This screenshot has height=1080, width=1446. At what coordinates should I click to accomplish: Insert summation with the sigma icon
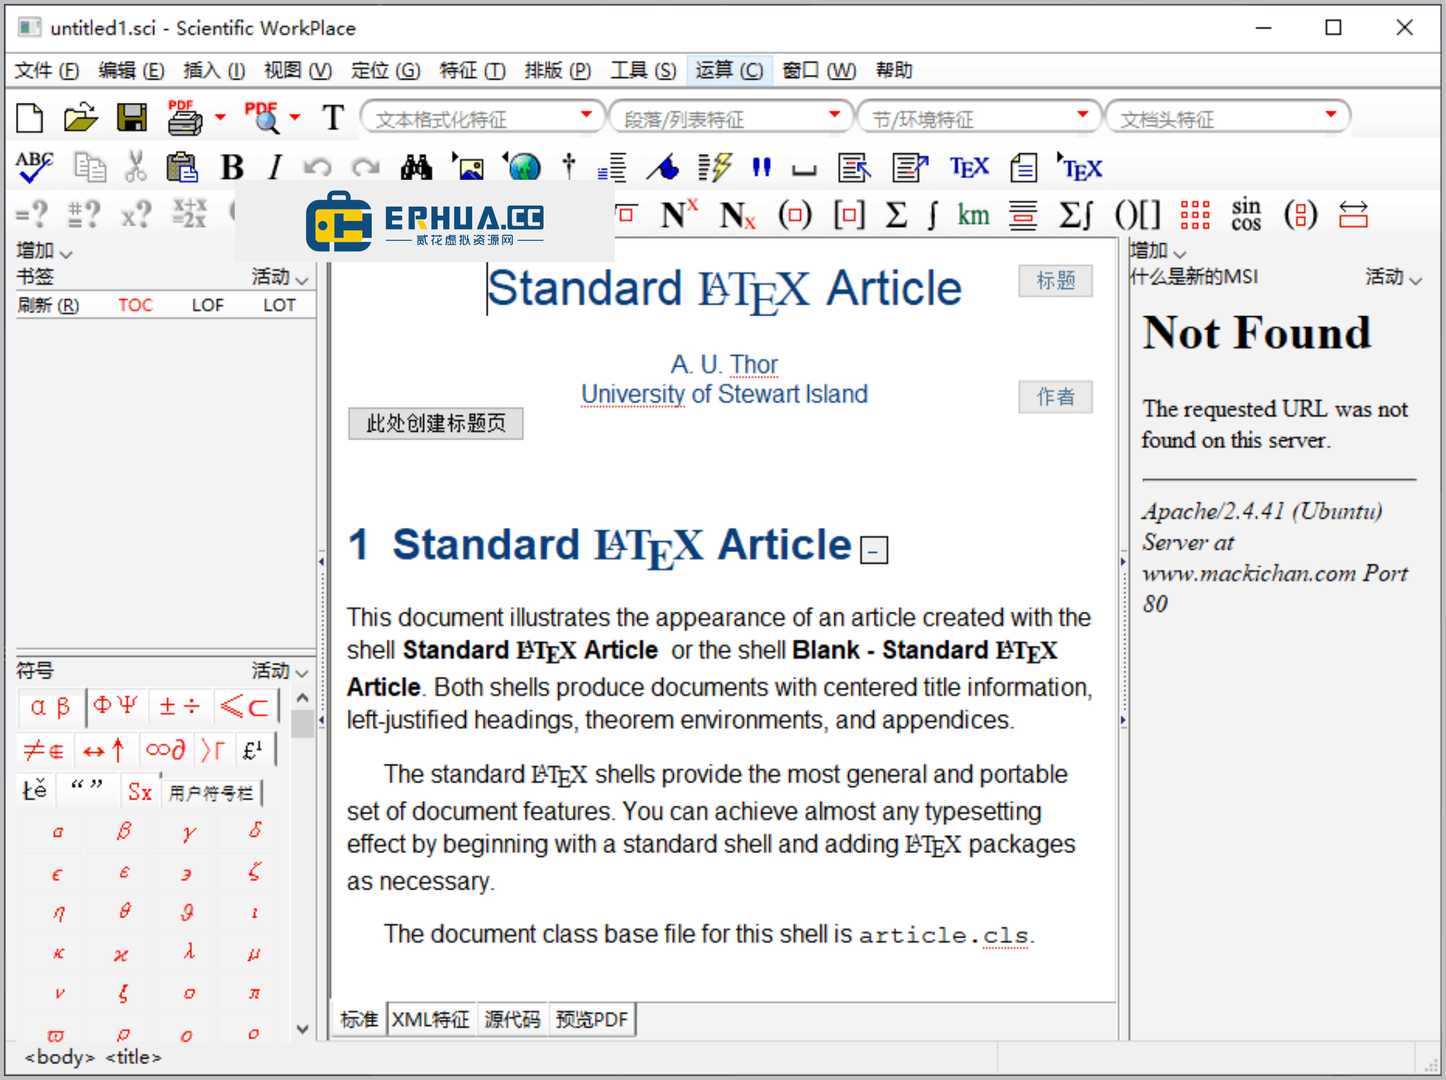pyautogui.click(x=897, y=214)
